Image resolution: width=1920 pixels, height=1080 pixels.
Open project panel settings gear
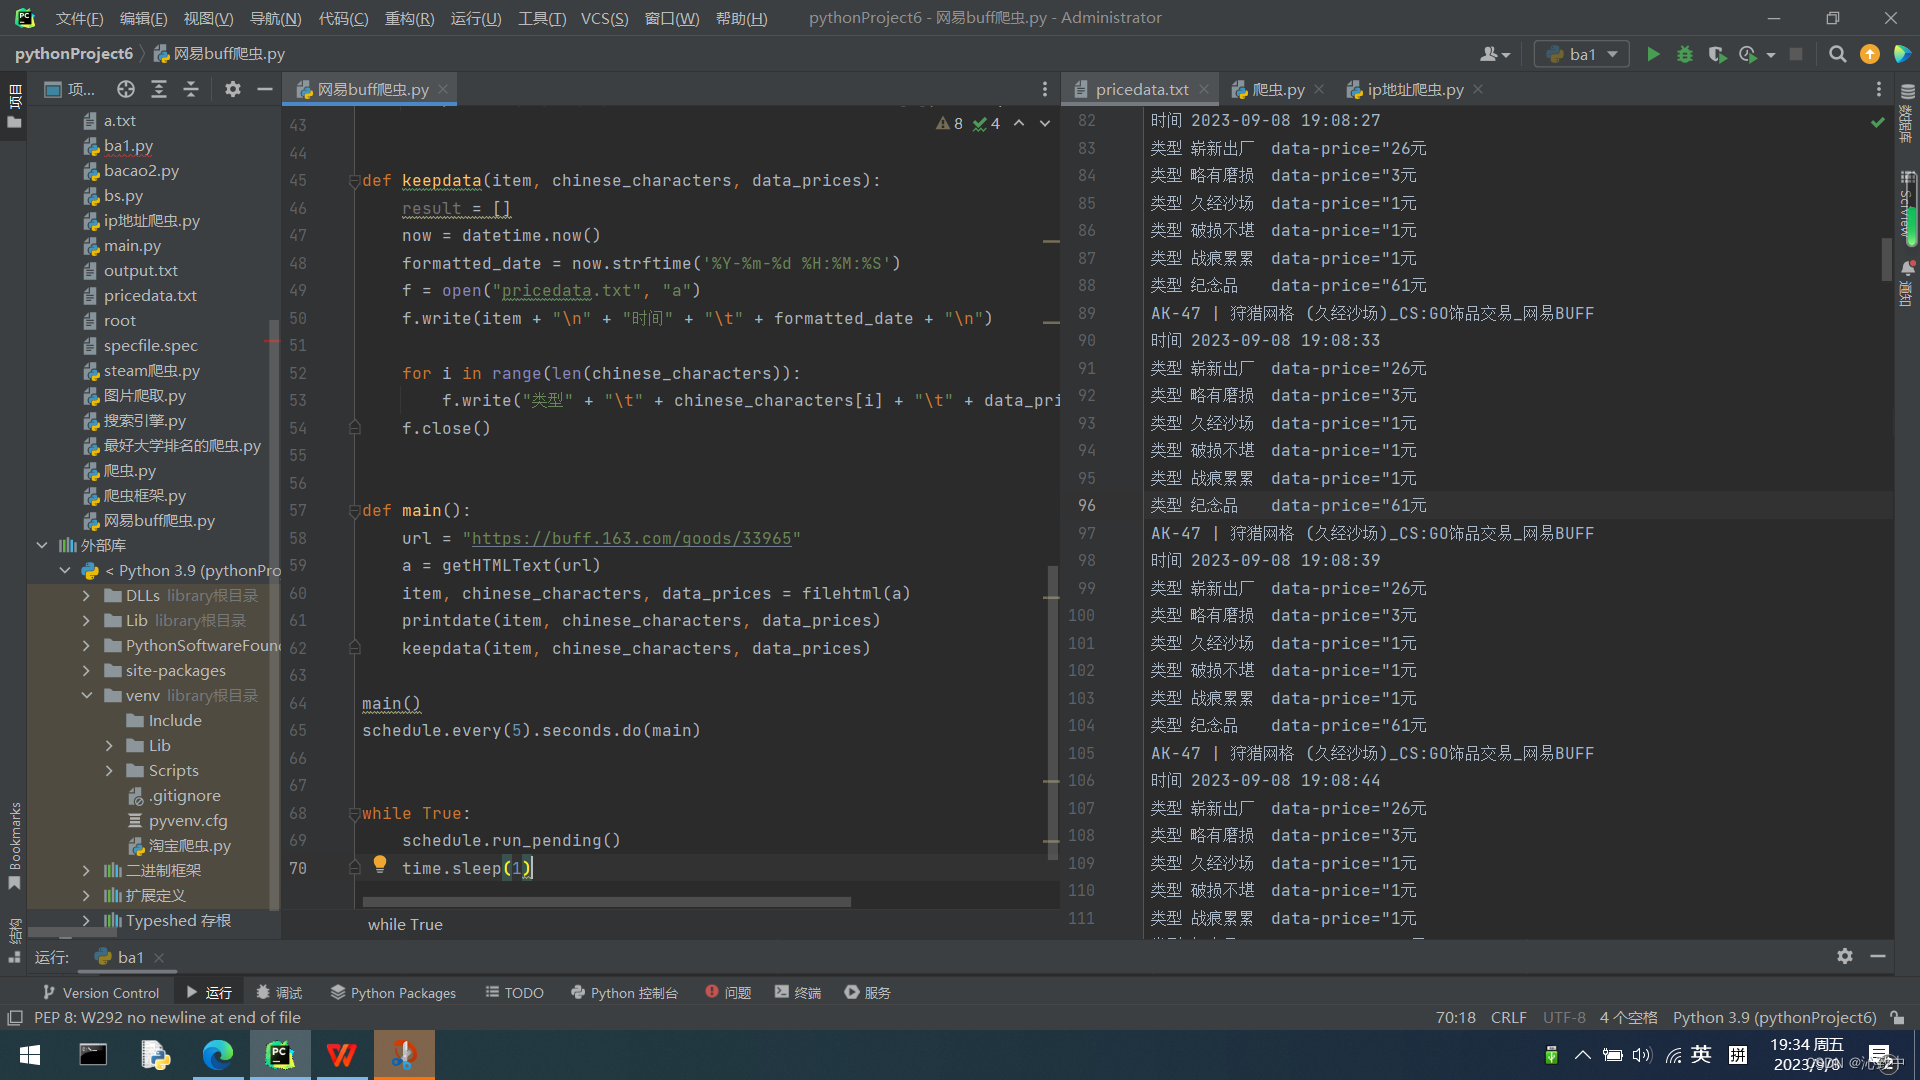[232, 89]
